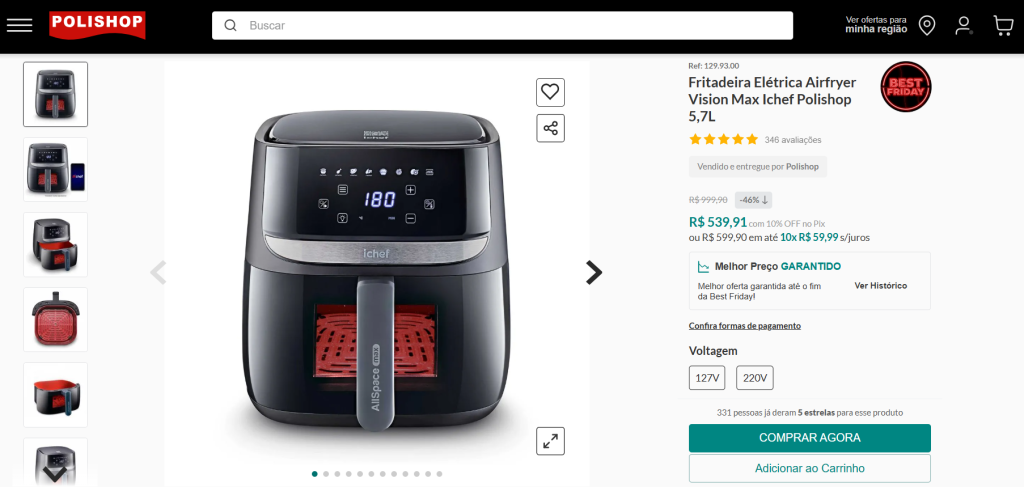
Task: Open the user account icon
Action: click(x=963, y=25)
